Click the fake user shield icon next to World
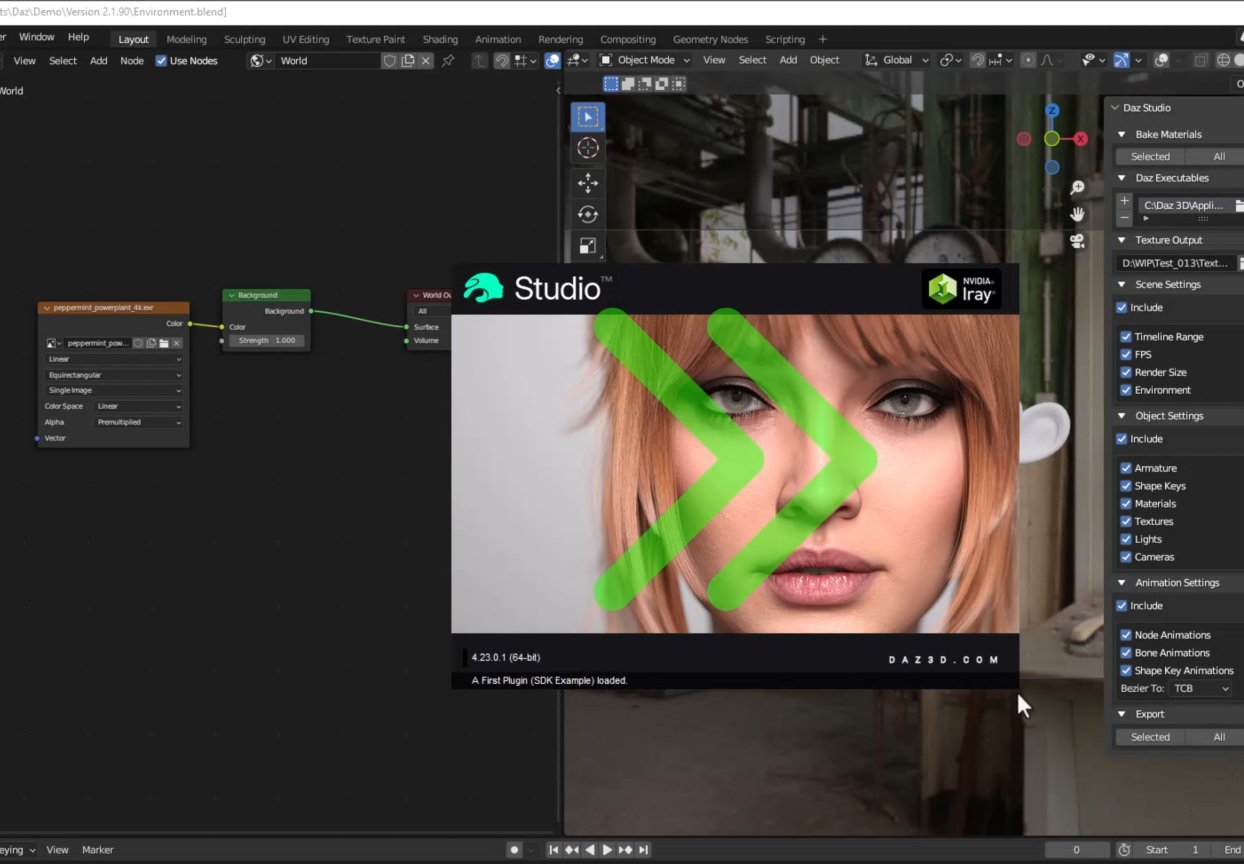 click(x=390, y=61)
